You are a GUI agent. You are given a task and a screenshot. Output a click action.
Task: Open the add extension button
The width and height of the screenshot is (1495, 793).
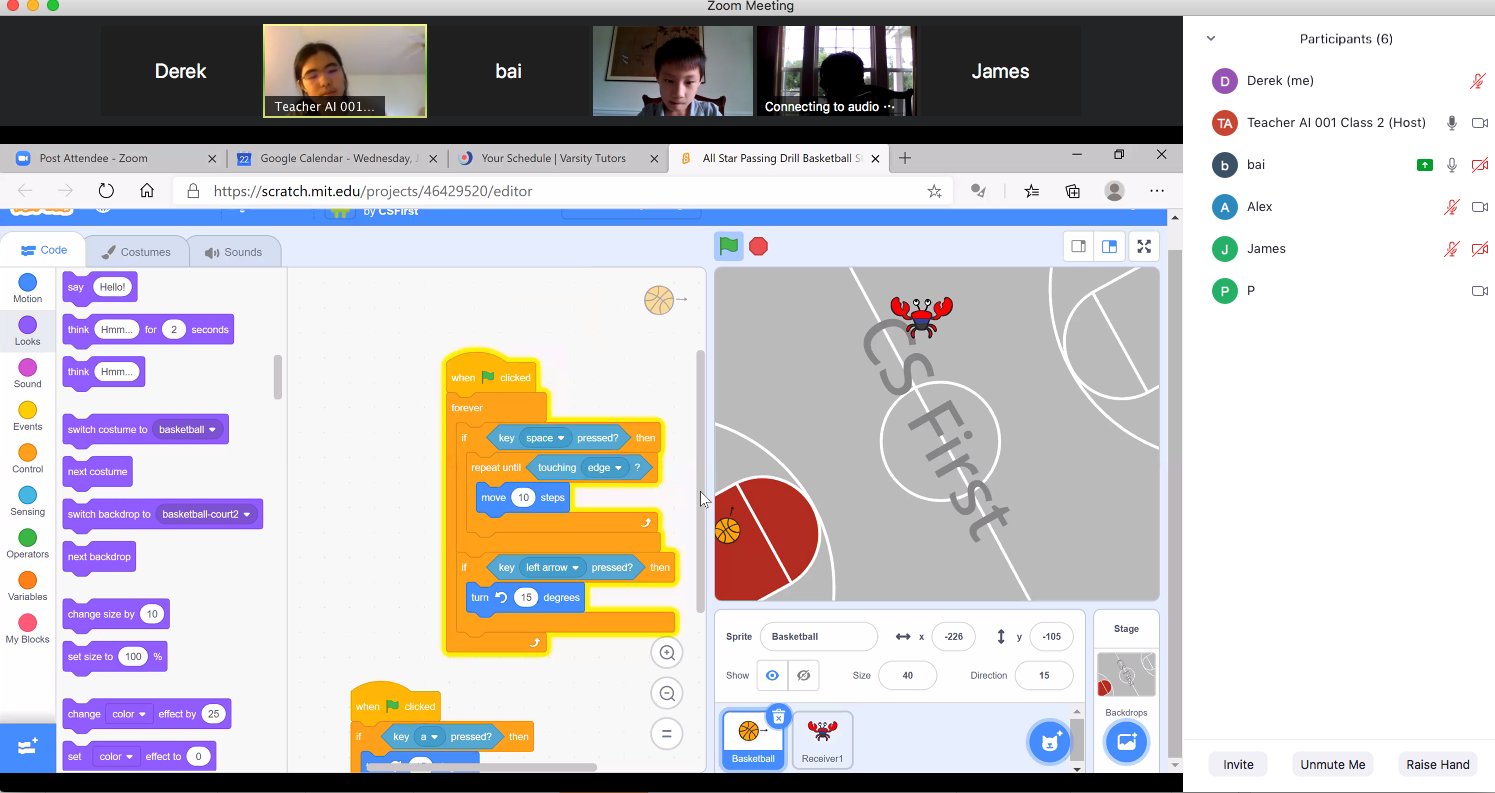[27, 746]
